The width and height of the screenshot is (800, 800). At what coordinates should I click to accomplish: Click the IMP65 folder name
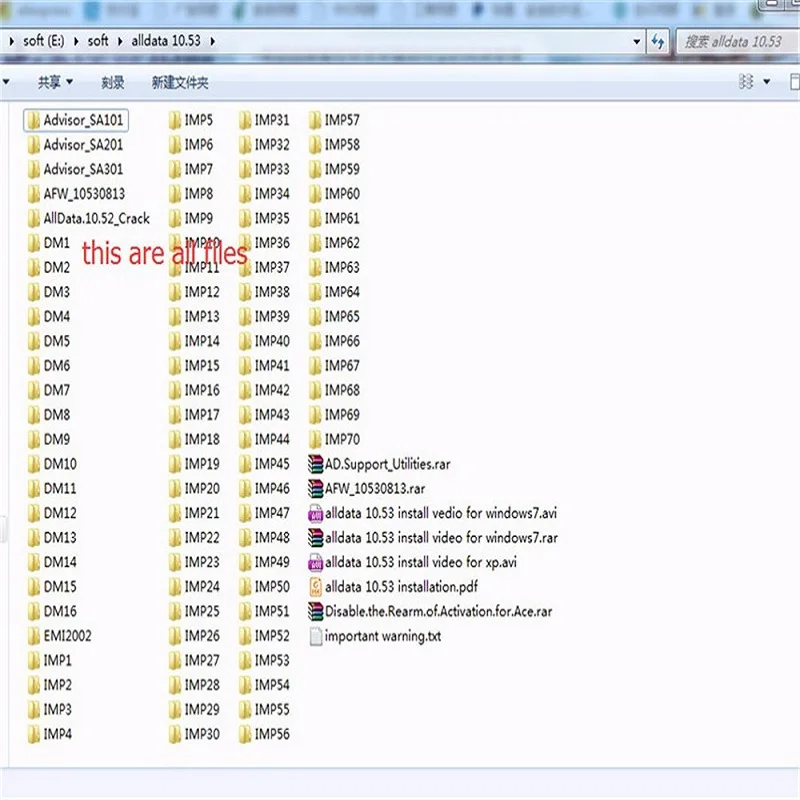(342, 316)
